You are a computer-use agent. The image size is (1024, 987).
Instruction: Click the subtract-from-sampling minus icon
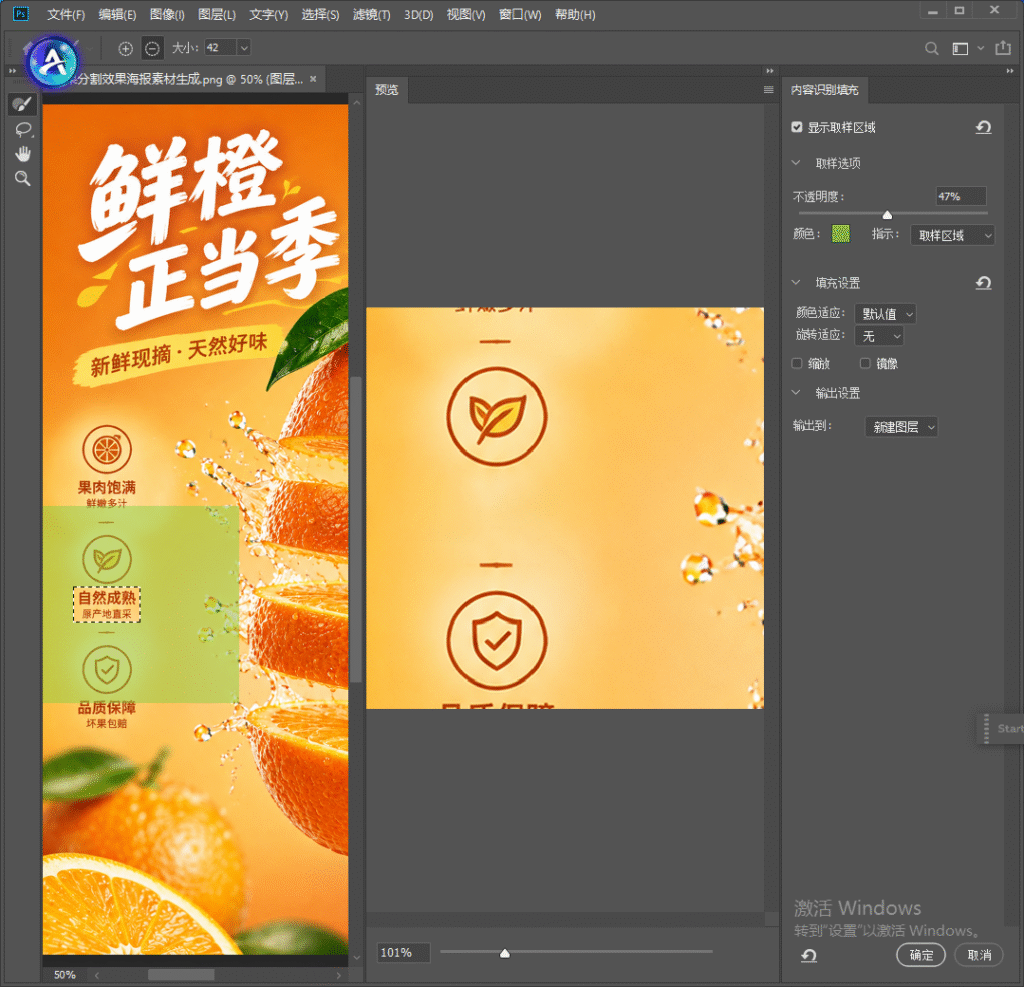click(x=152, y=48)
